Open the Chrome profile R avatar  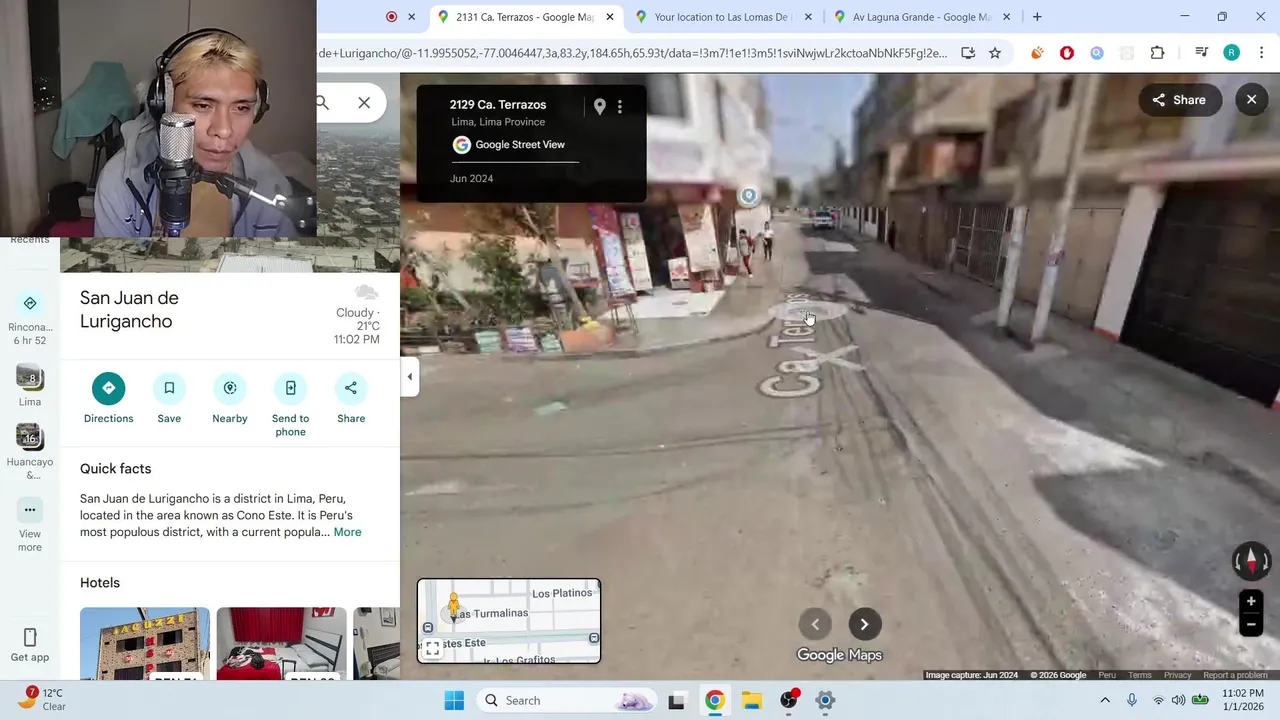pyautogui.click(x=1232, y=53)
